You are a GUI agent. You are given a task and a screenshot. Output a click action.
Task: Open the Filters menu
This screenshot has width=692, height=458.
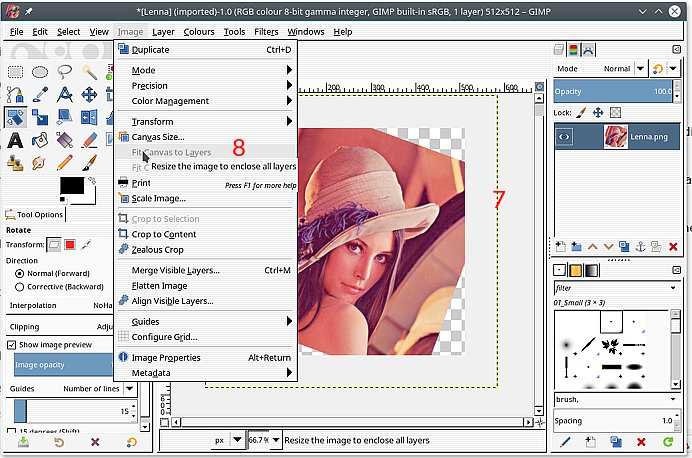pos(266,31)
